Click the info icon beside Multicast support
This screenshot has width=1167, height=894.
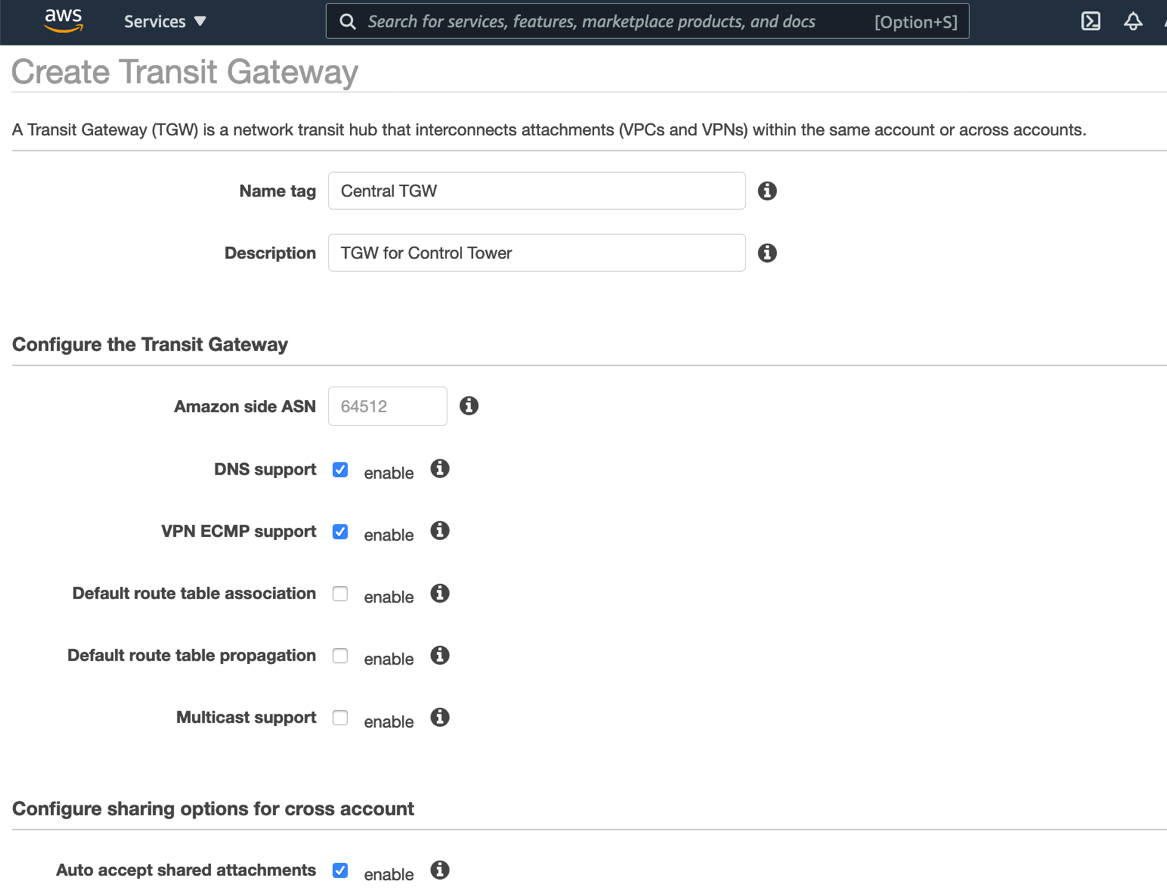click(x=439, y=717)
